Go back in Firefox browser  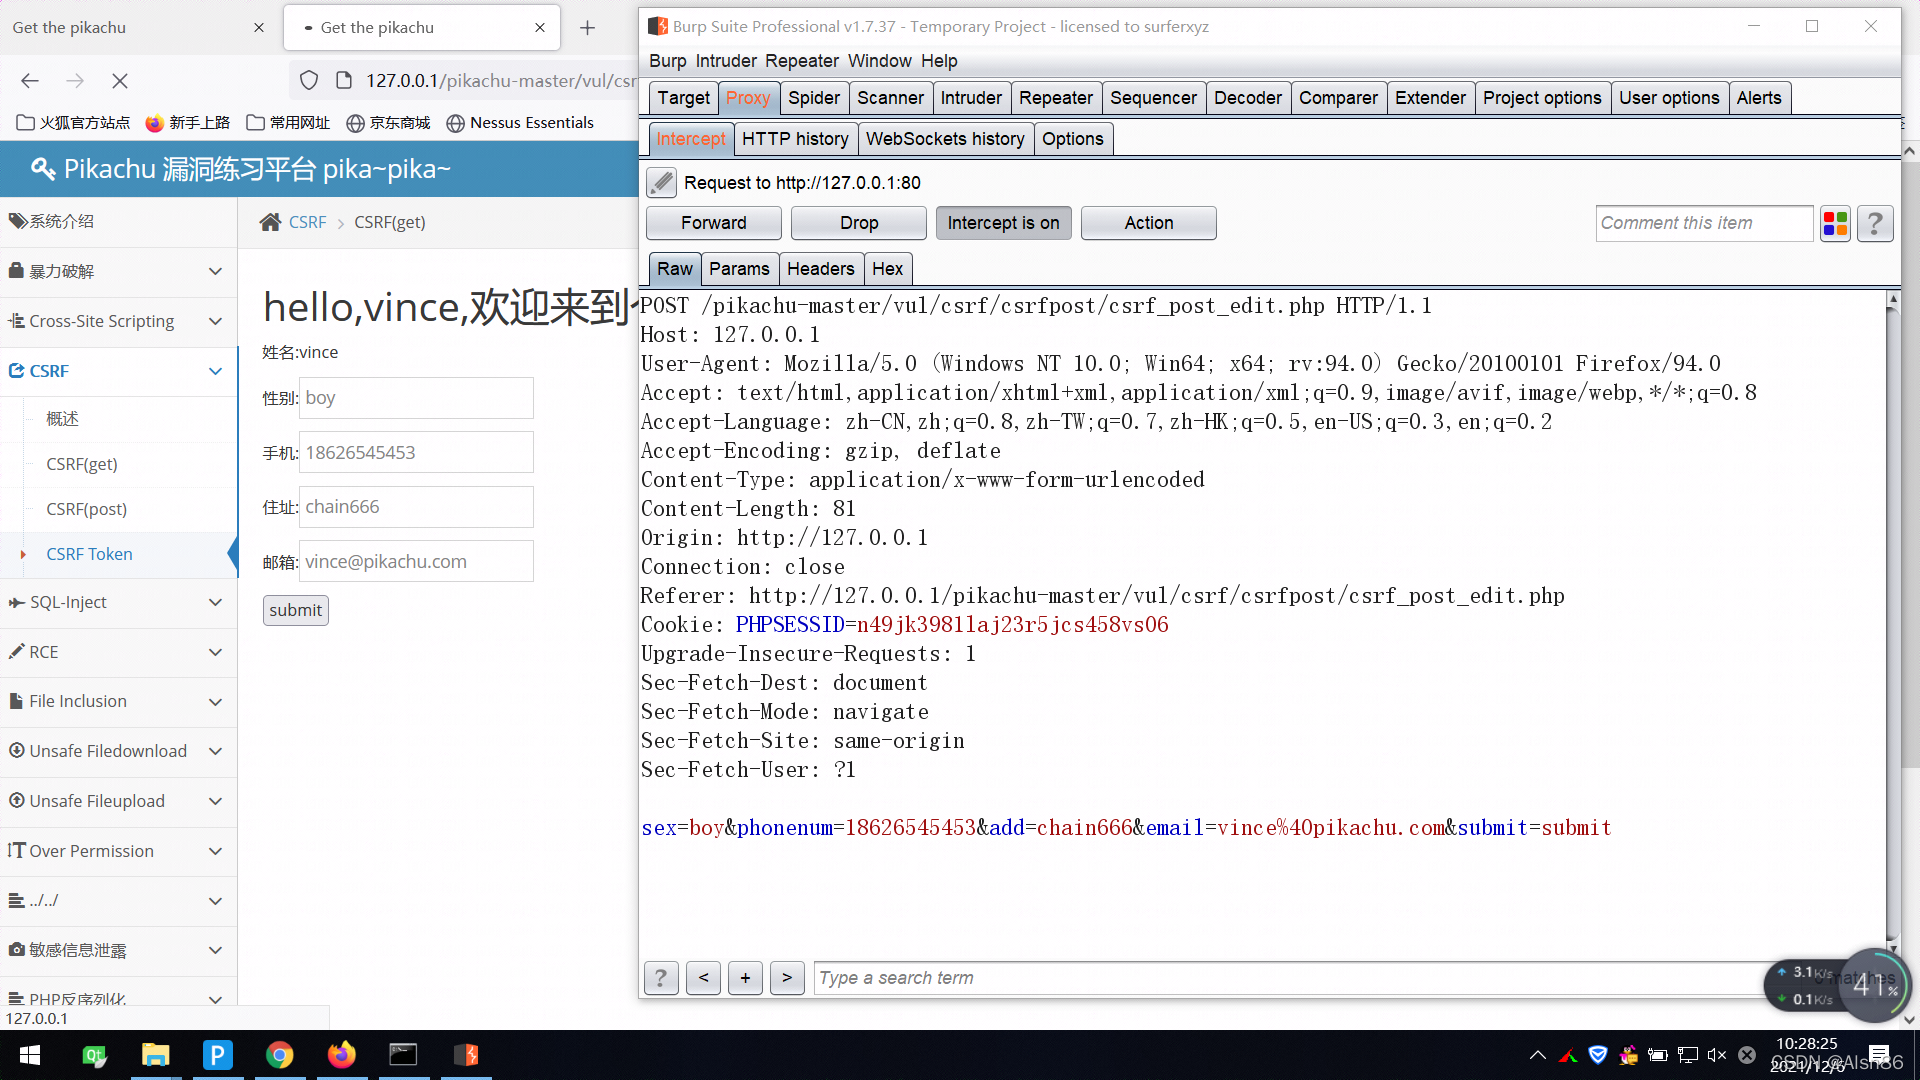pos(30,81)
